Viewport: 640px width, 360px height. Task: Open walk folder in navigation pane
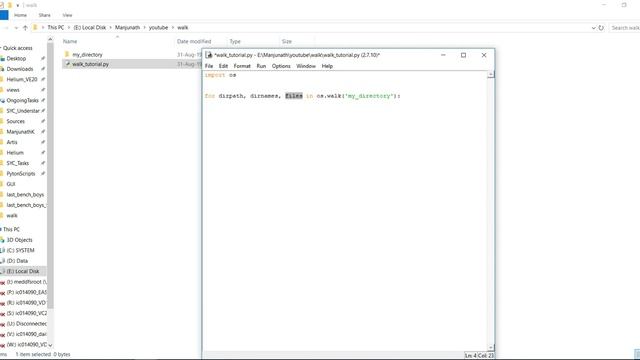pyautogui.click(x=12, y=216)
